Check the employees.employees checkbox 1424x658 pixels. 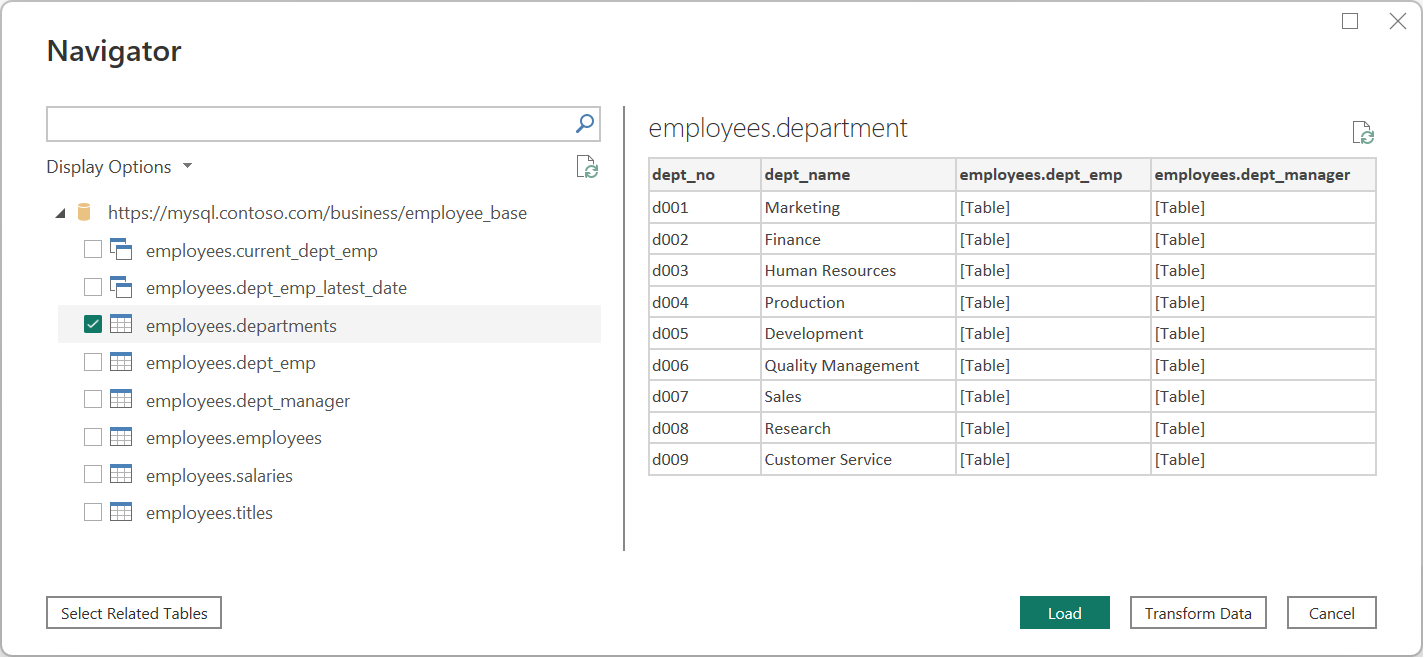(x=93, y=438)
